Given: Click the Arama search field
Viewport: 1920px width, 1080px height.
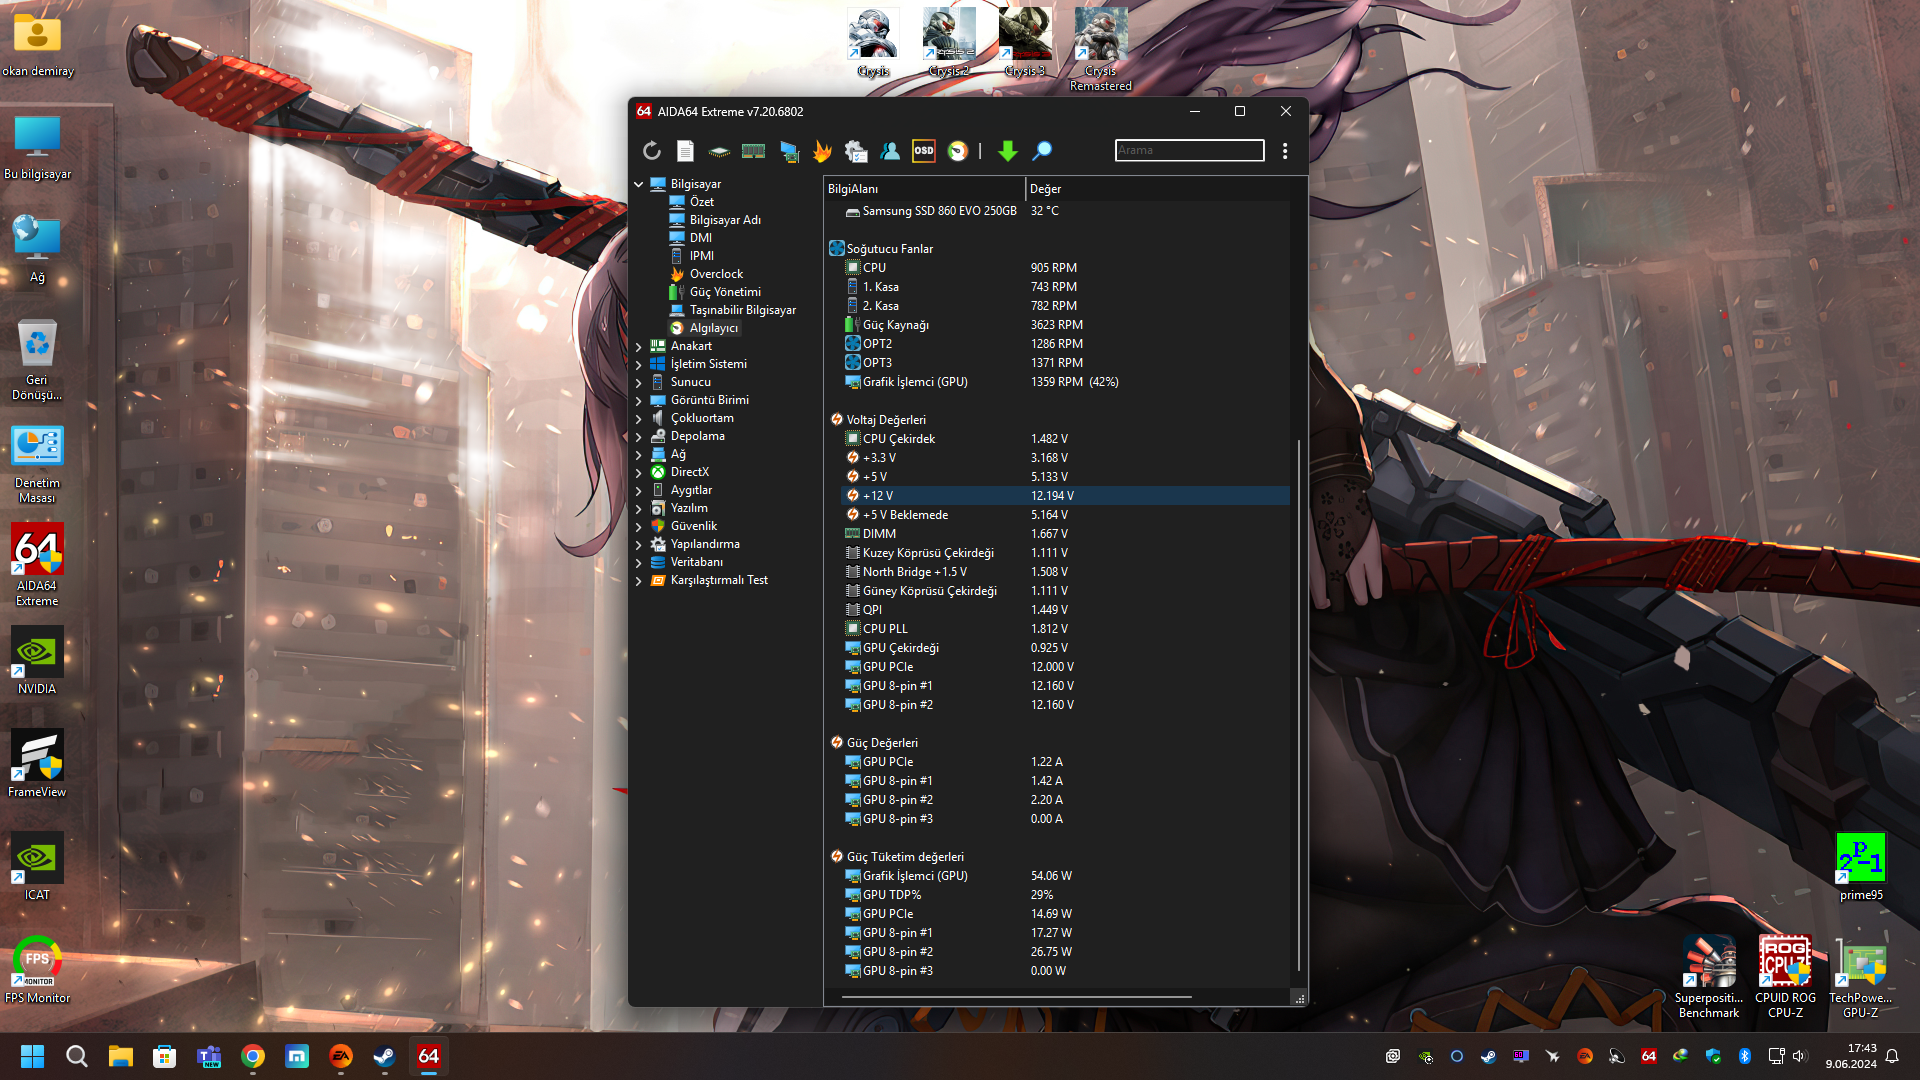Looking at the screenshot, I should point(1189,150).
